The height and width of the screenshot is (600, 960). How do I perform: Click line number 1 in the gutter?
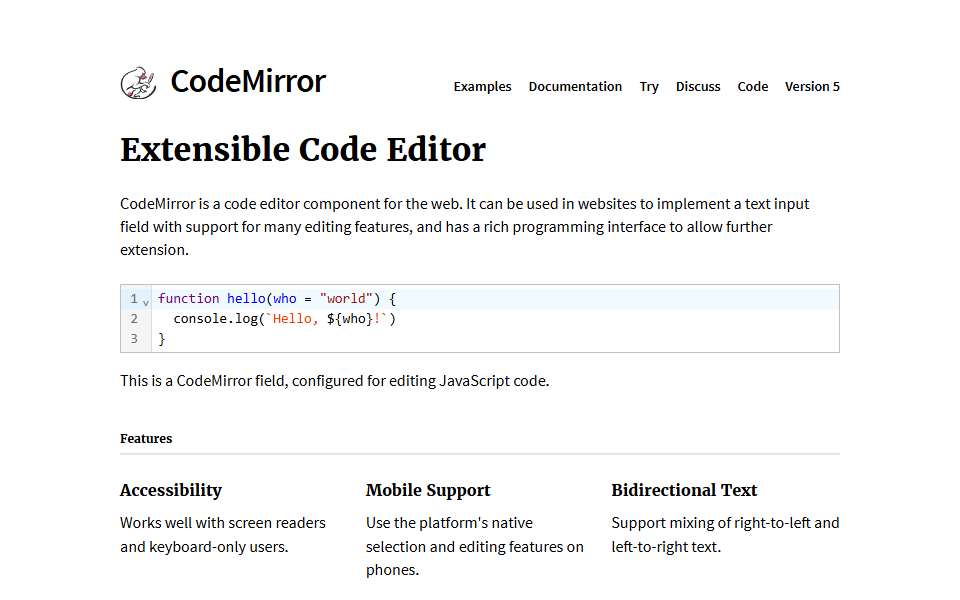point(134,299)
